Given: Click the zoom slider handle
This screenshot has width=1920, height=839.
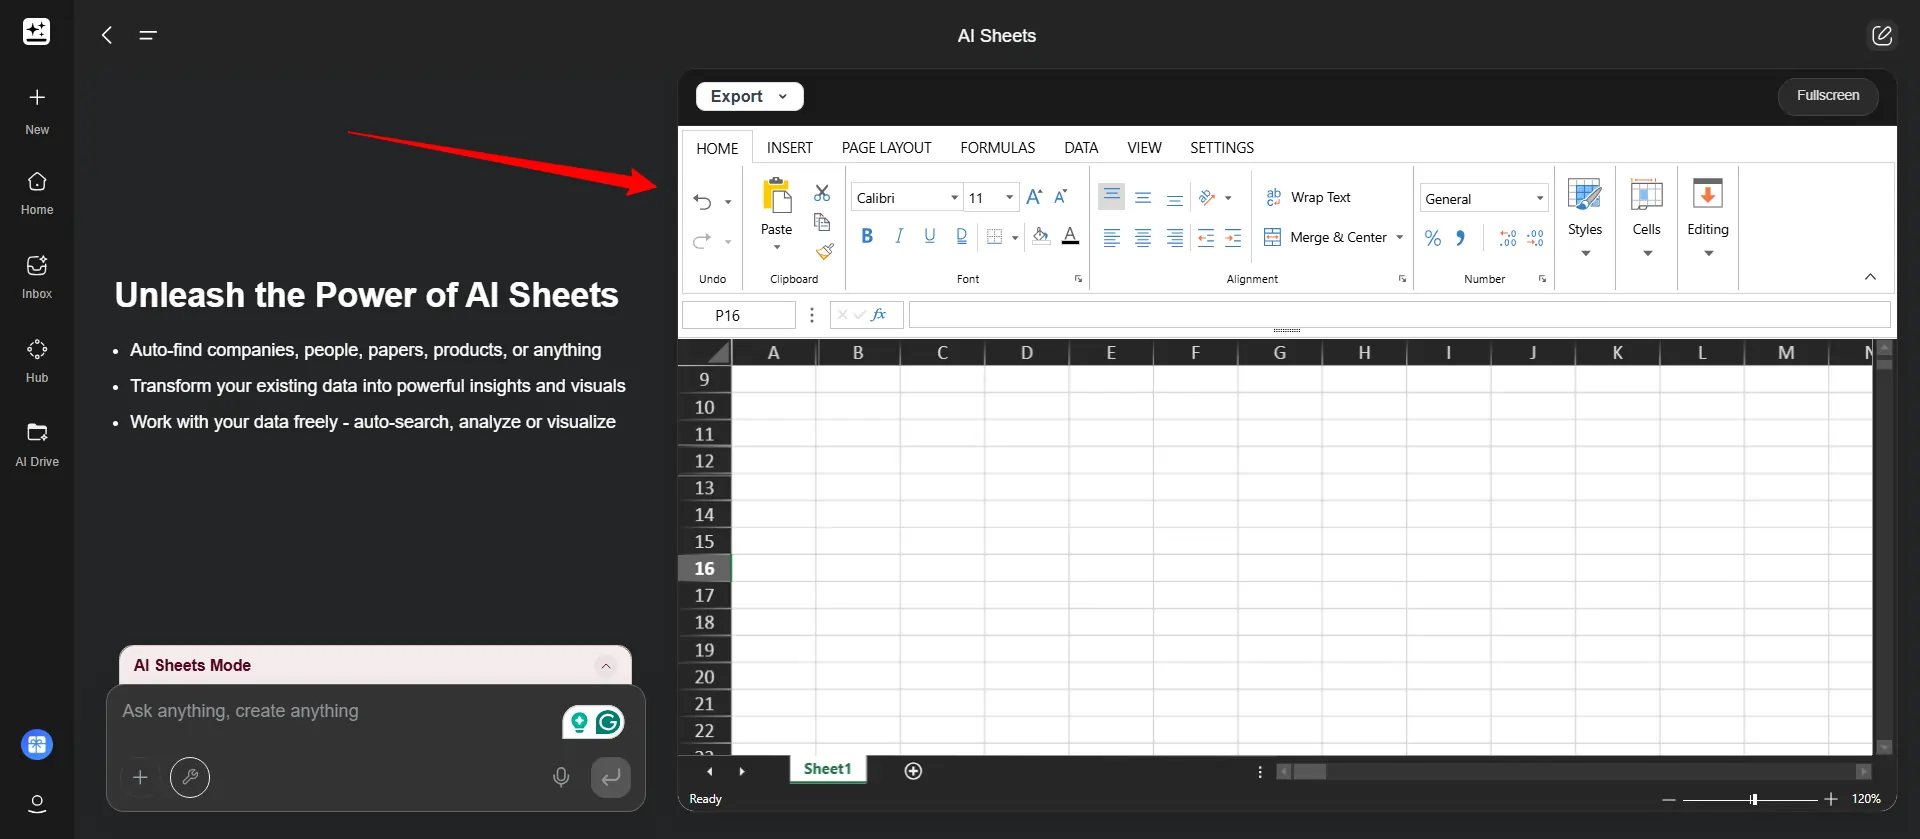Looking at the screenshot, I should [1754, 799].
